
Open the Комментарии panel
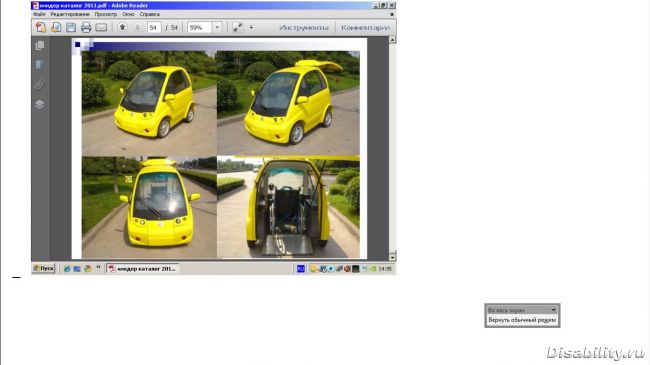click(365, 27)
